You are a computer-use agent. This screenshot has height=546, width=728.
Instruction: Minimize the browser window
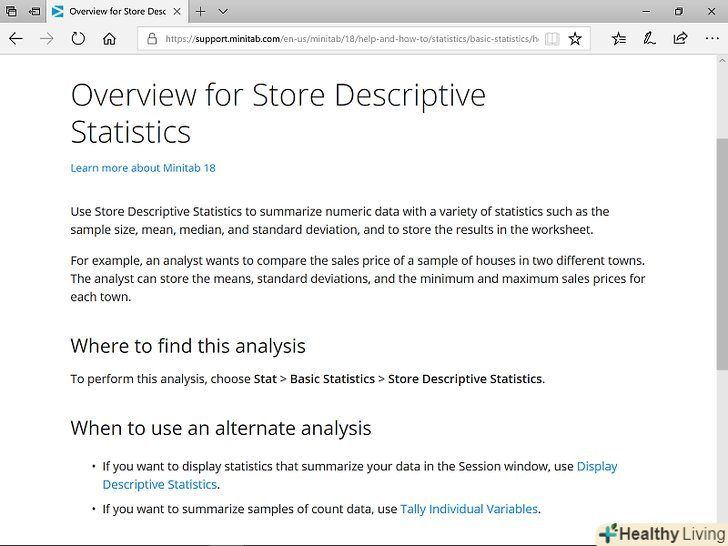point(646,12)
